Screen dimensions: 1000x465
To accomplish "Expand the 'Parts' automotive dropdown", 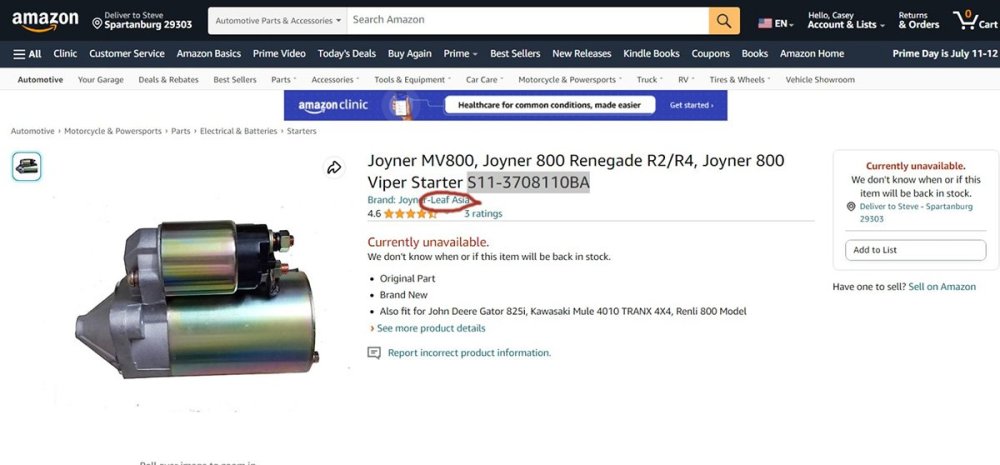I will coord(284,80).
